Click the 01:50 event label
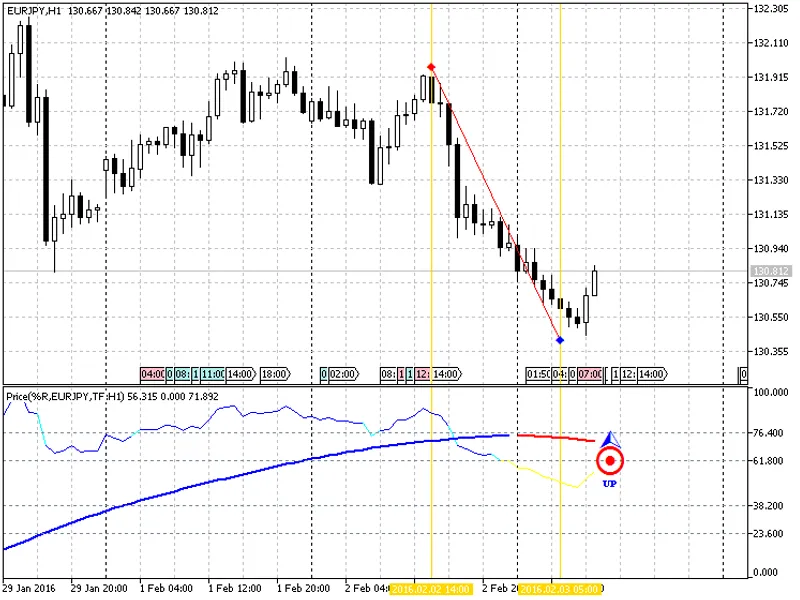 pos(538,374)
